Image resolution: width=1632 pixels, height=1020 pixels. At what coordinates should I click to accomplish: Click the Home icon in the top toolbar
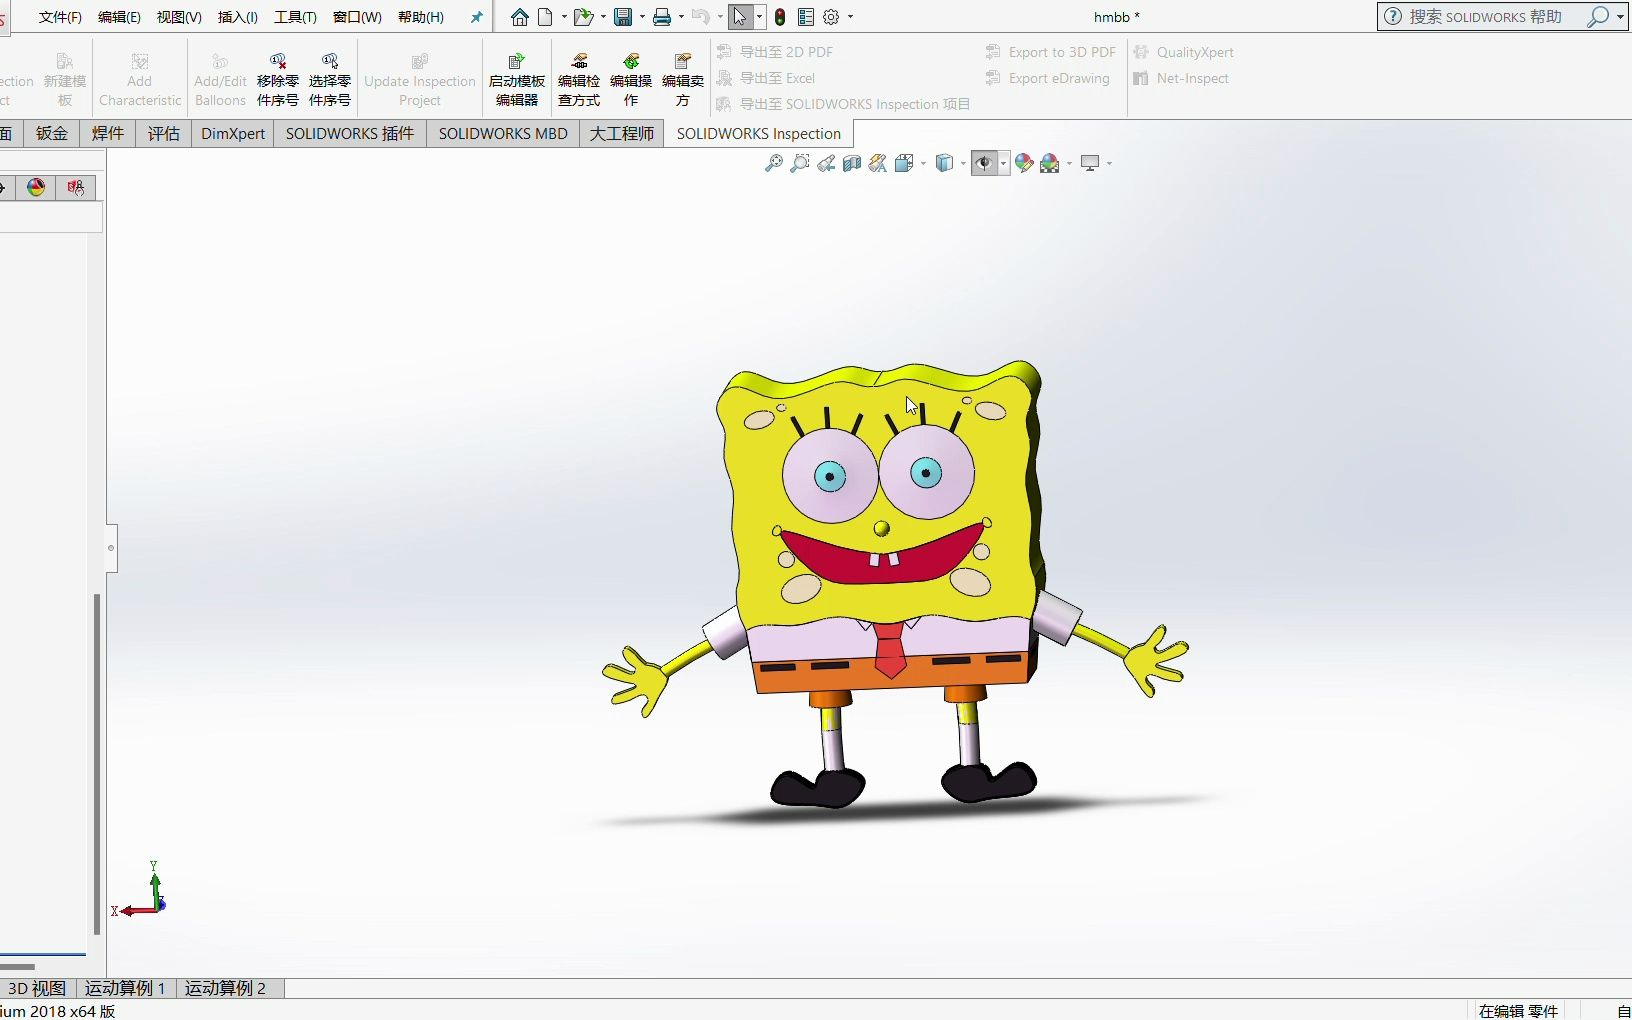(x=519, y=17)
